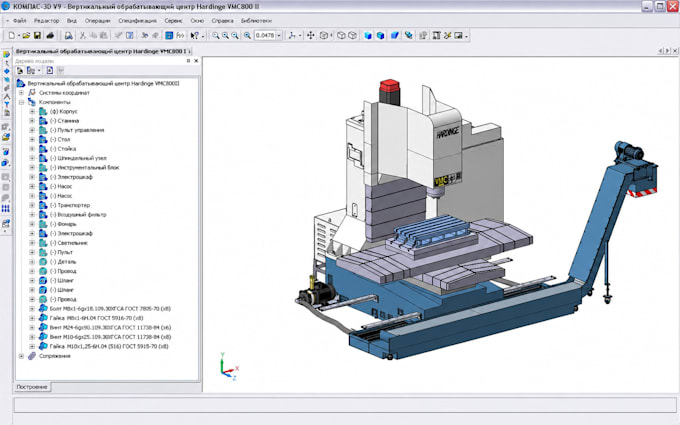Activate the What's This help pointer
Image resolution: width=680 pixels, height=425 pixels.
click(194, 36)
